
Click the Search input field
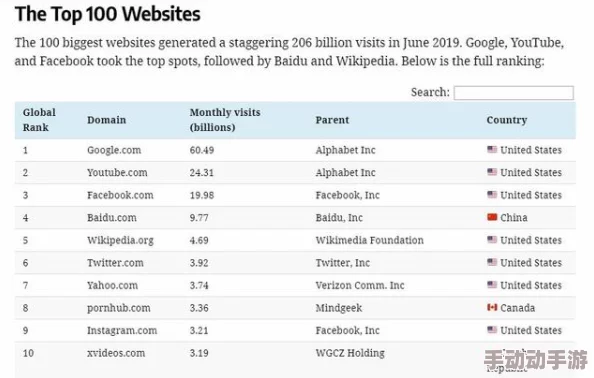tap(514, 93)
